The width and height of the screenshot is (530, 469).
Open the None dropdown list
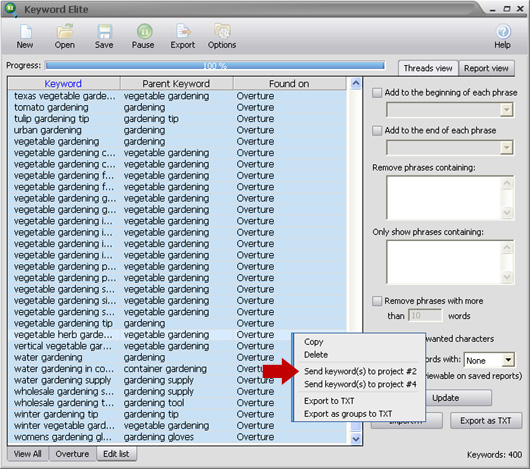tap(508, 360)
